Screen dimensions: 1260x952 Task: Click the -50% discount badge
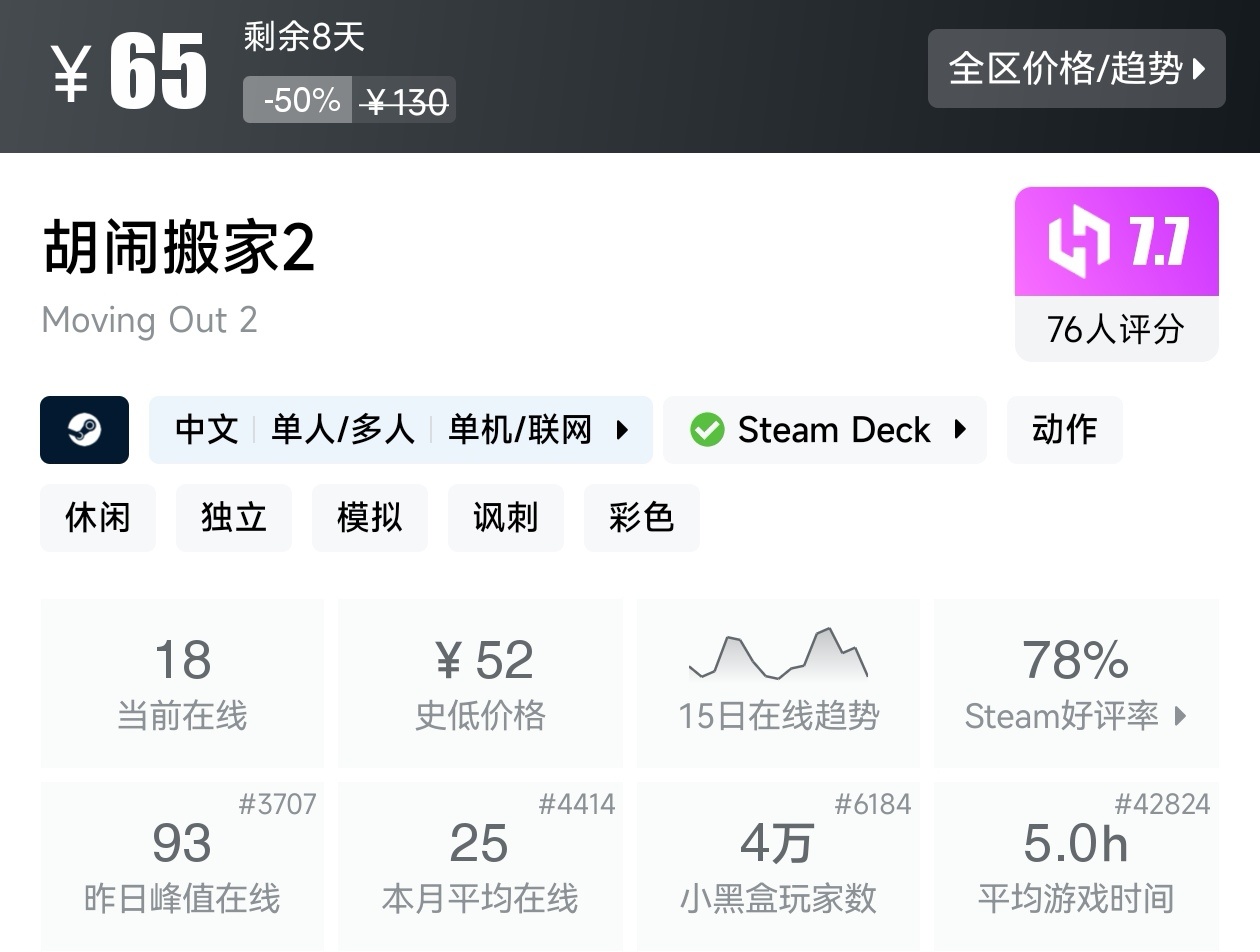(298, 100)
